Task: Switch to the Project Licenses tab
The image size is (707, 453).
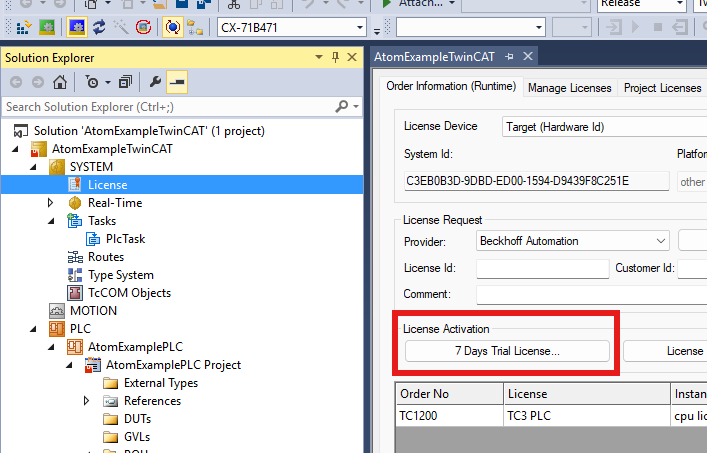Action: pos(662,88)
